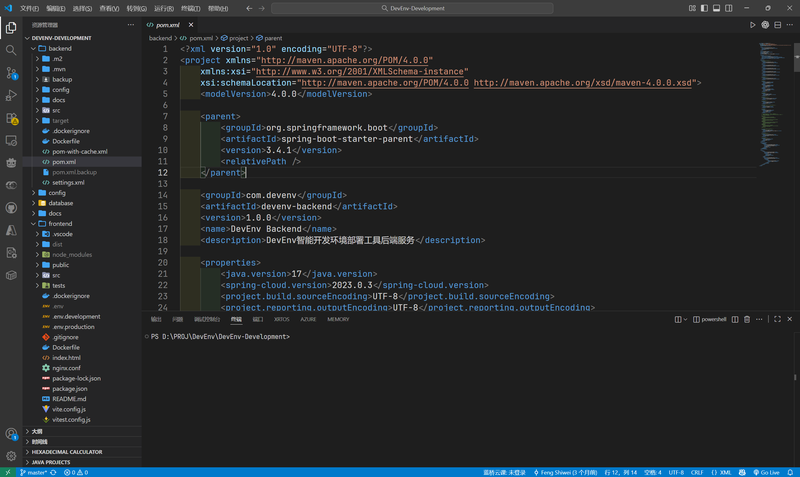Open the Run and Debug view
800x477 pixels.
[x=11, y=96]
